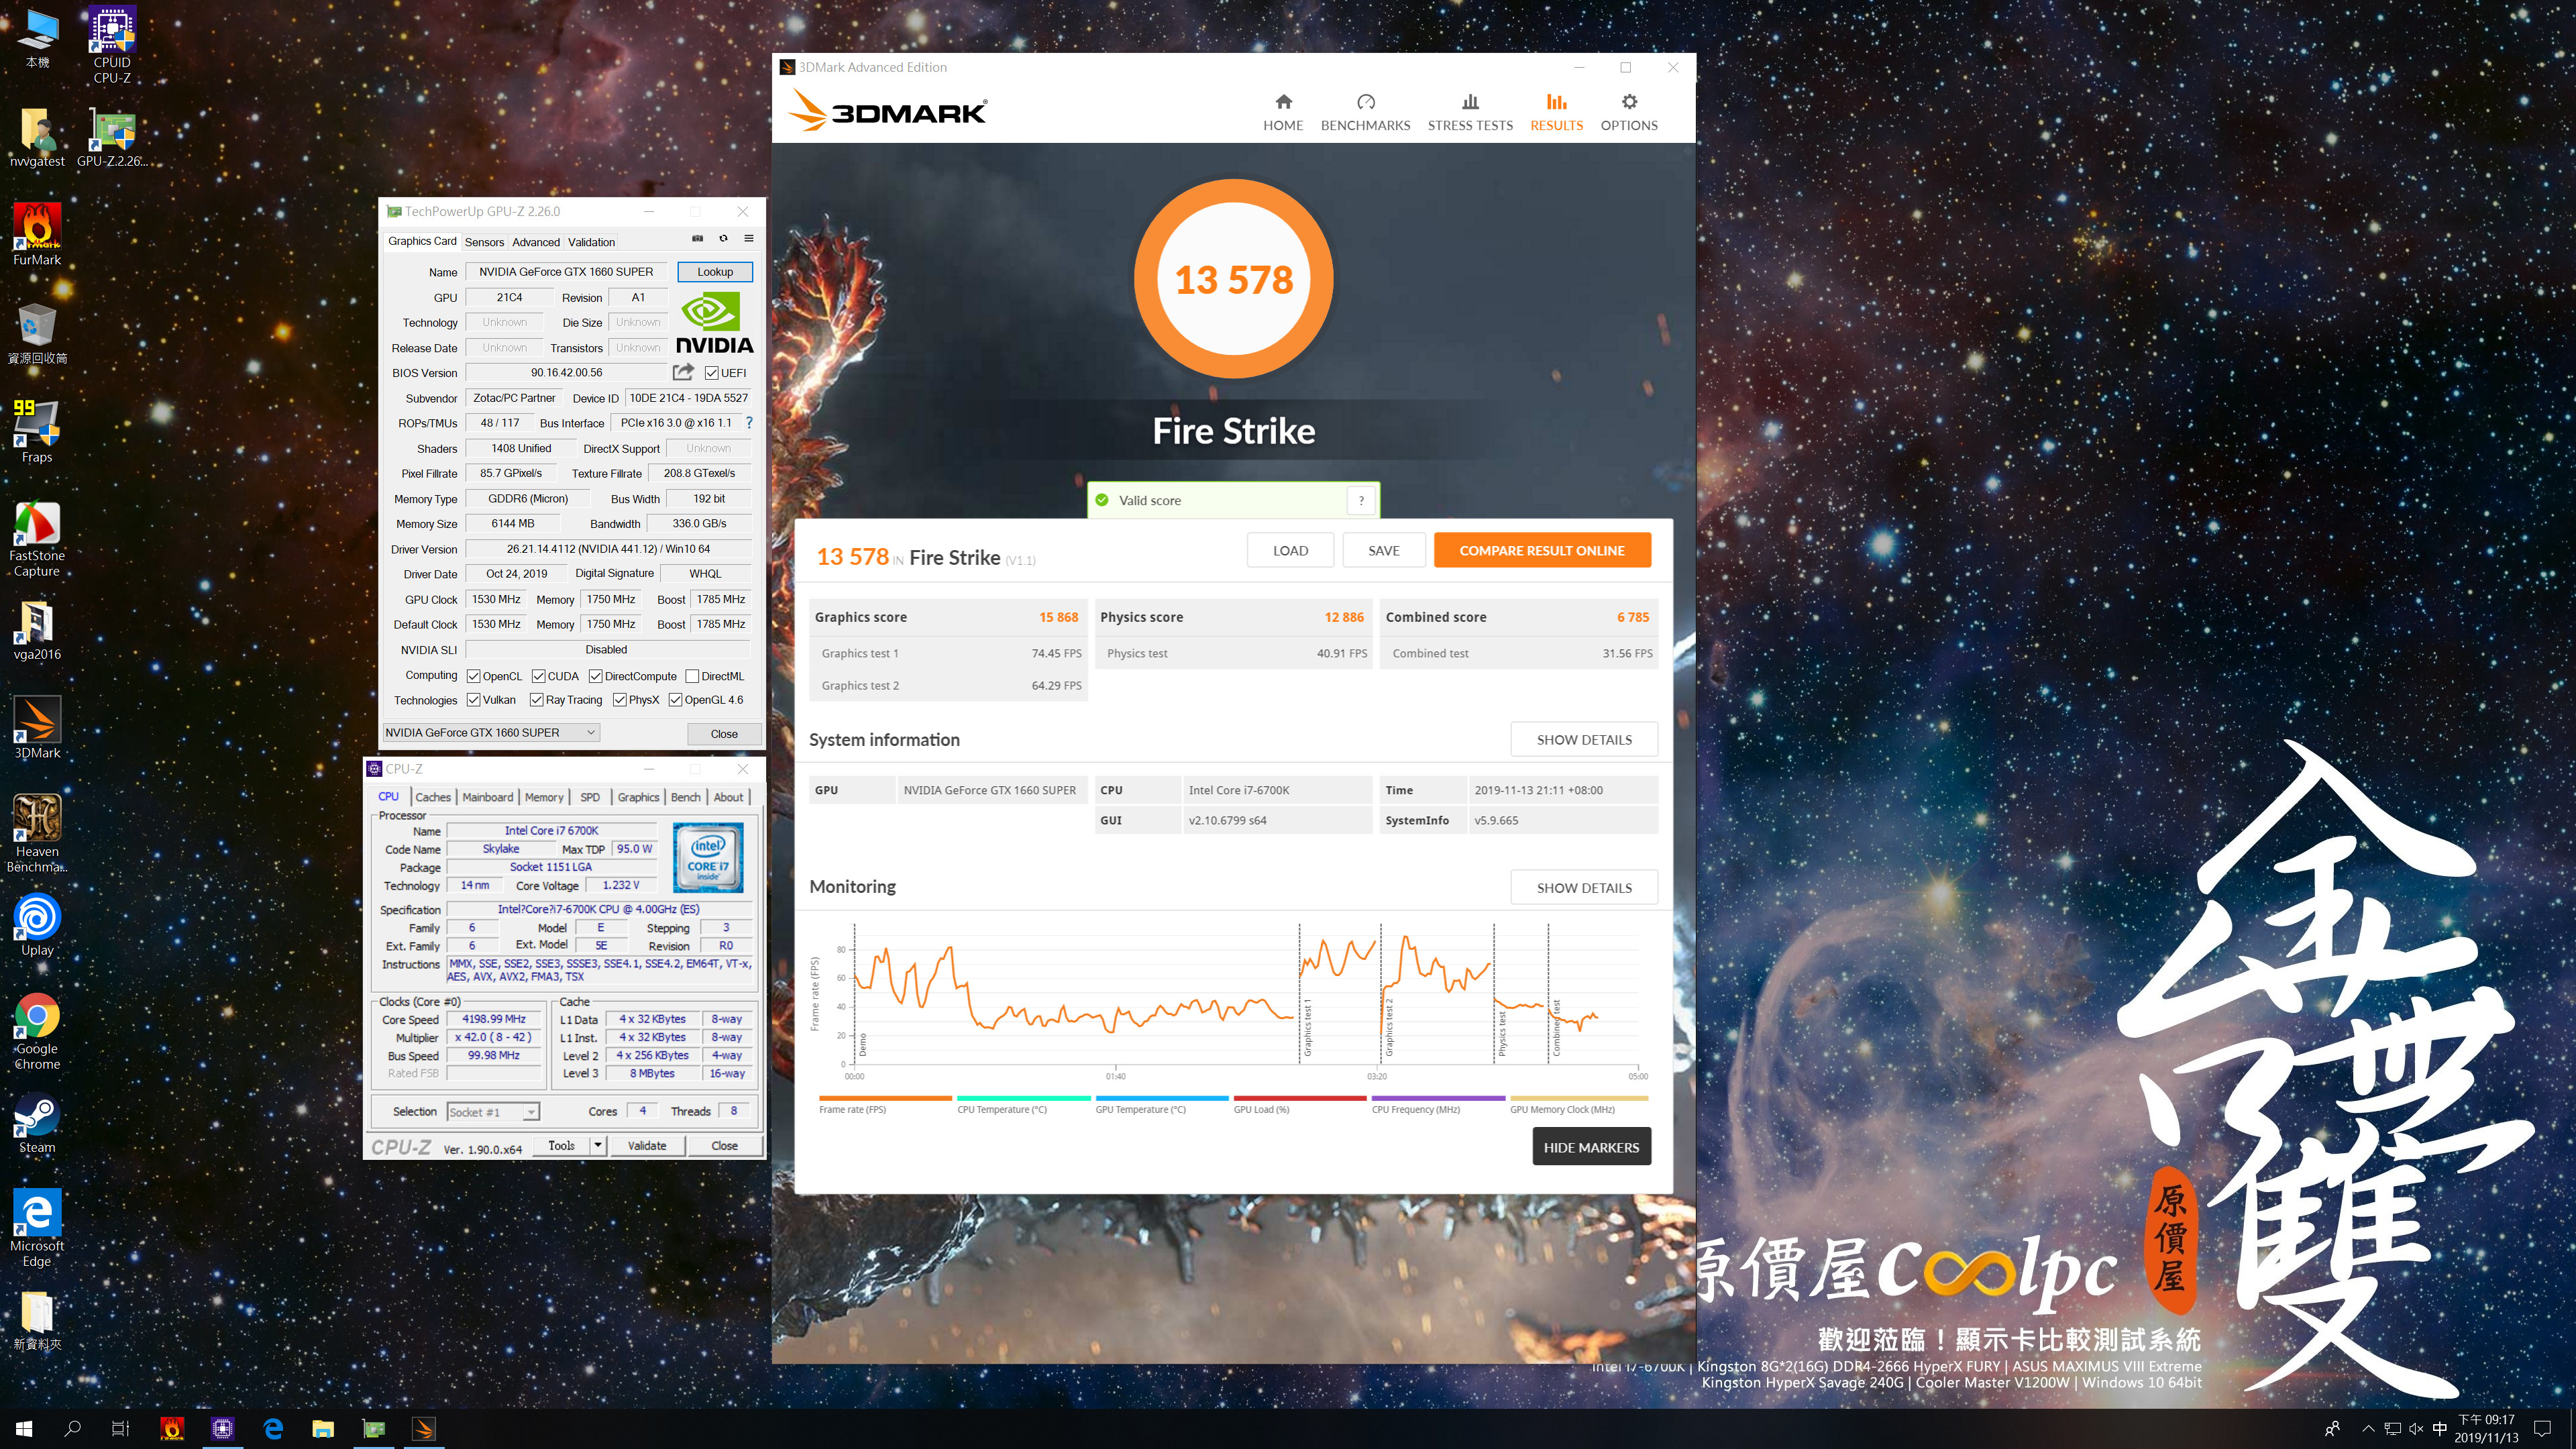Open GPU-Z desktop shortcut
The height and width of the screenshot is (1449, 2576).
point(112,137)
